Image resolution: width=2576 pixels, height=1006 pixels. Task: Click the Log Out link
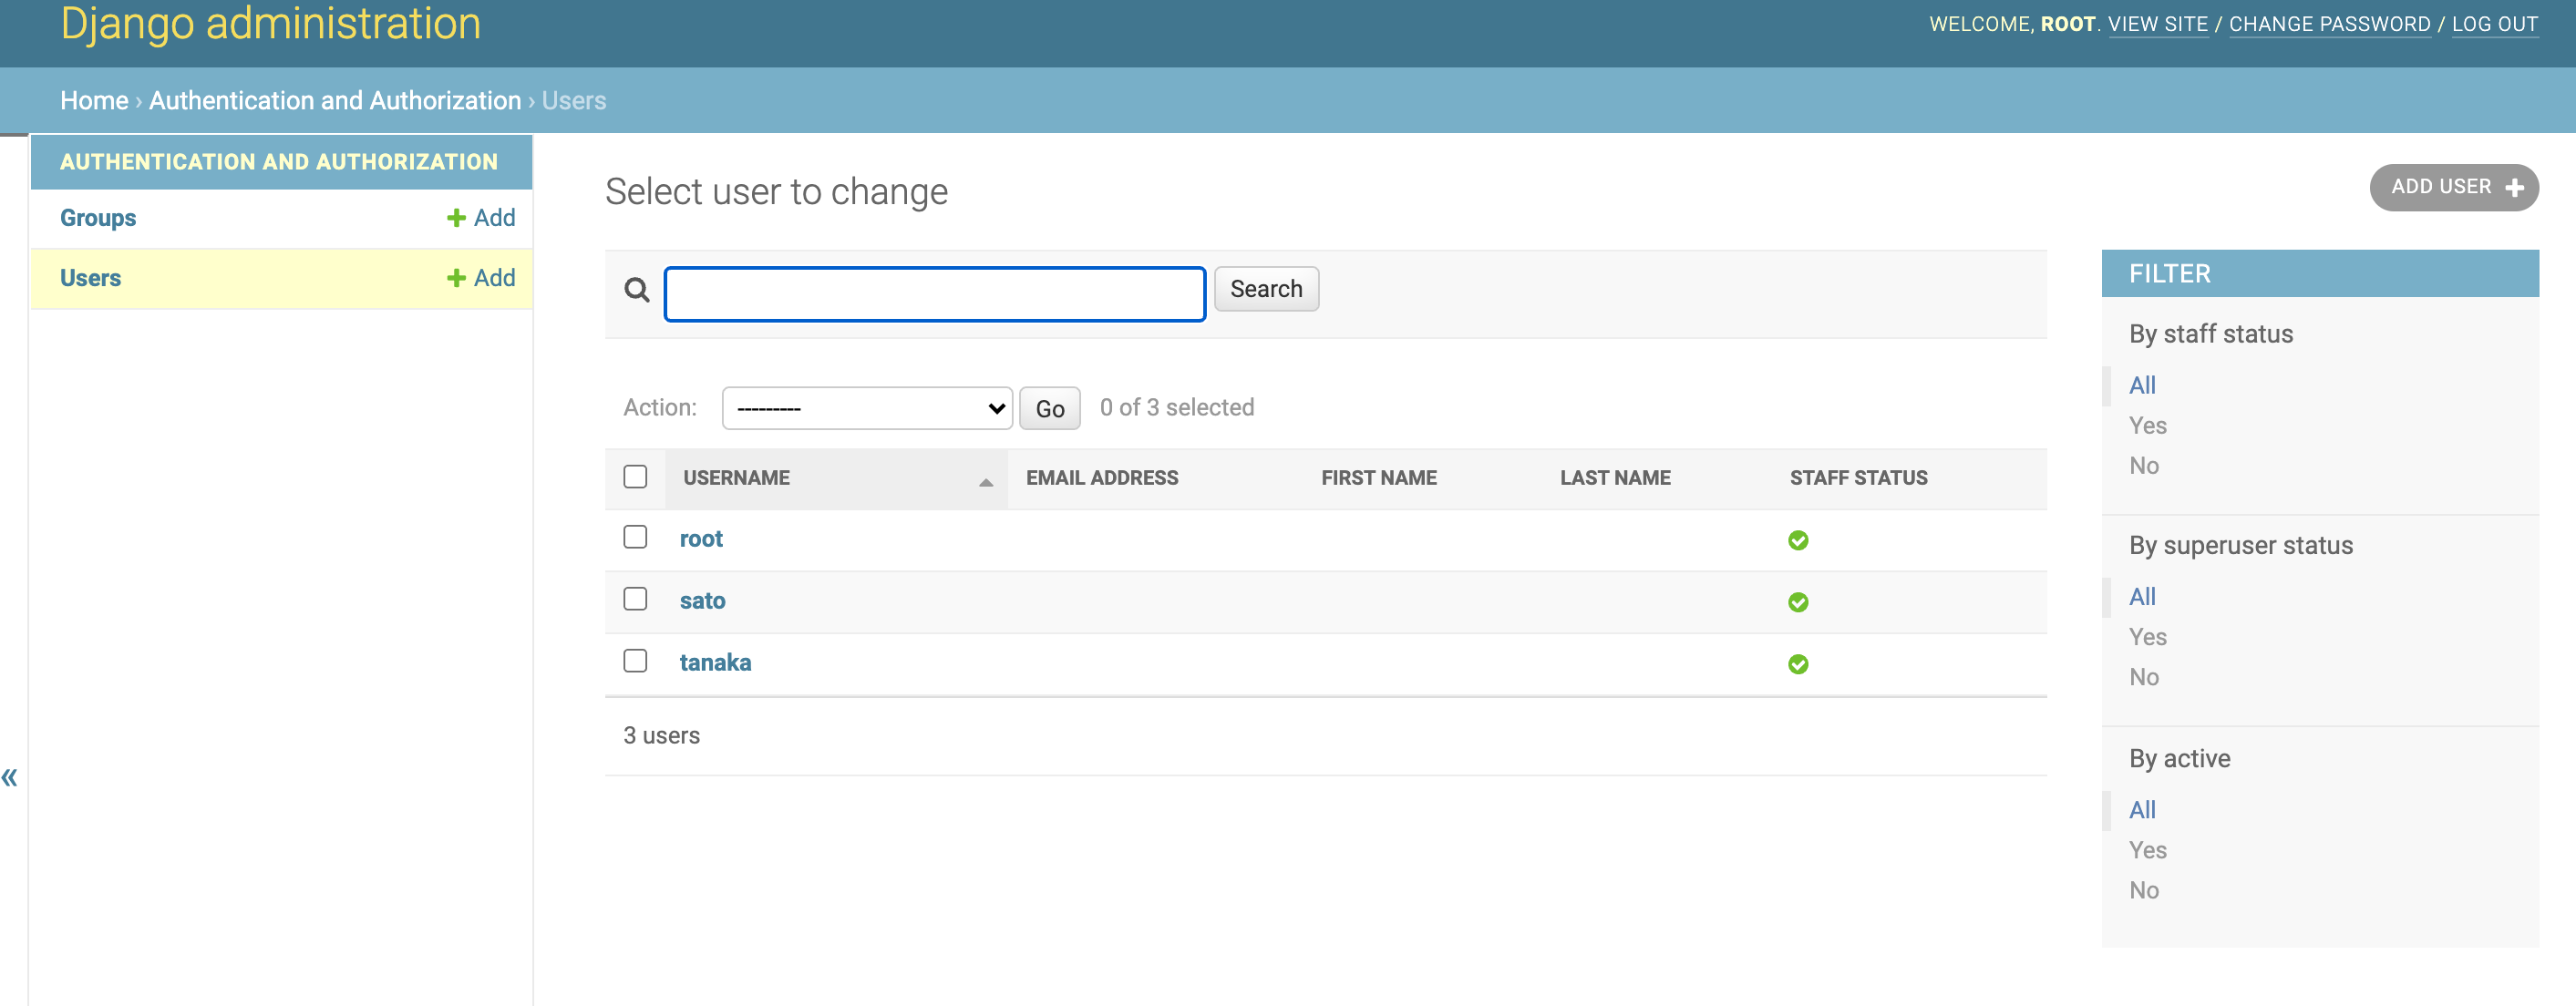pyautogui.click(x=2494, y=24)
